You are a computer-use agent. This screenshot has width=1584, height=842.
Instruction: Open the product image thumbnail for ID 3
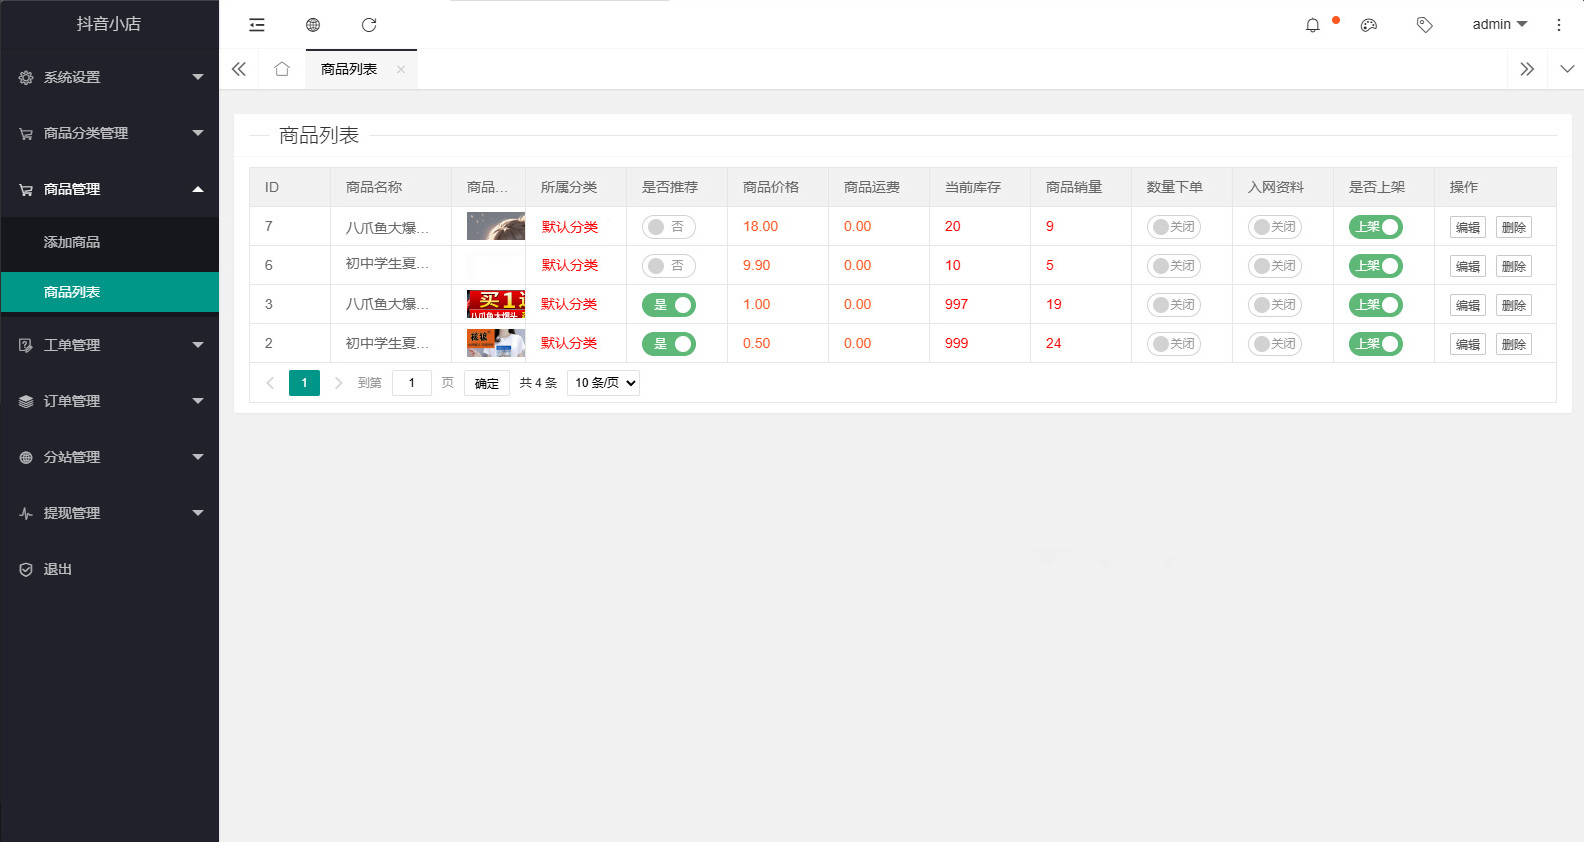496,304
